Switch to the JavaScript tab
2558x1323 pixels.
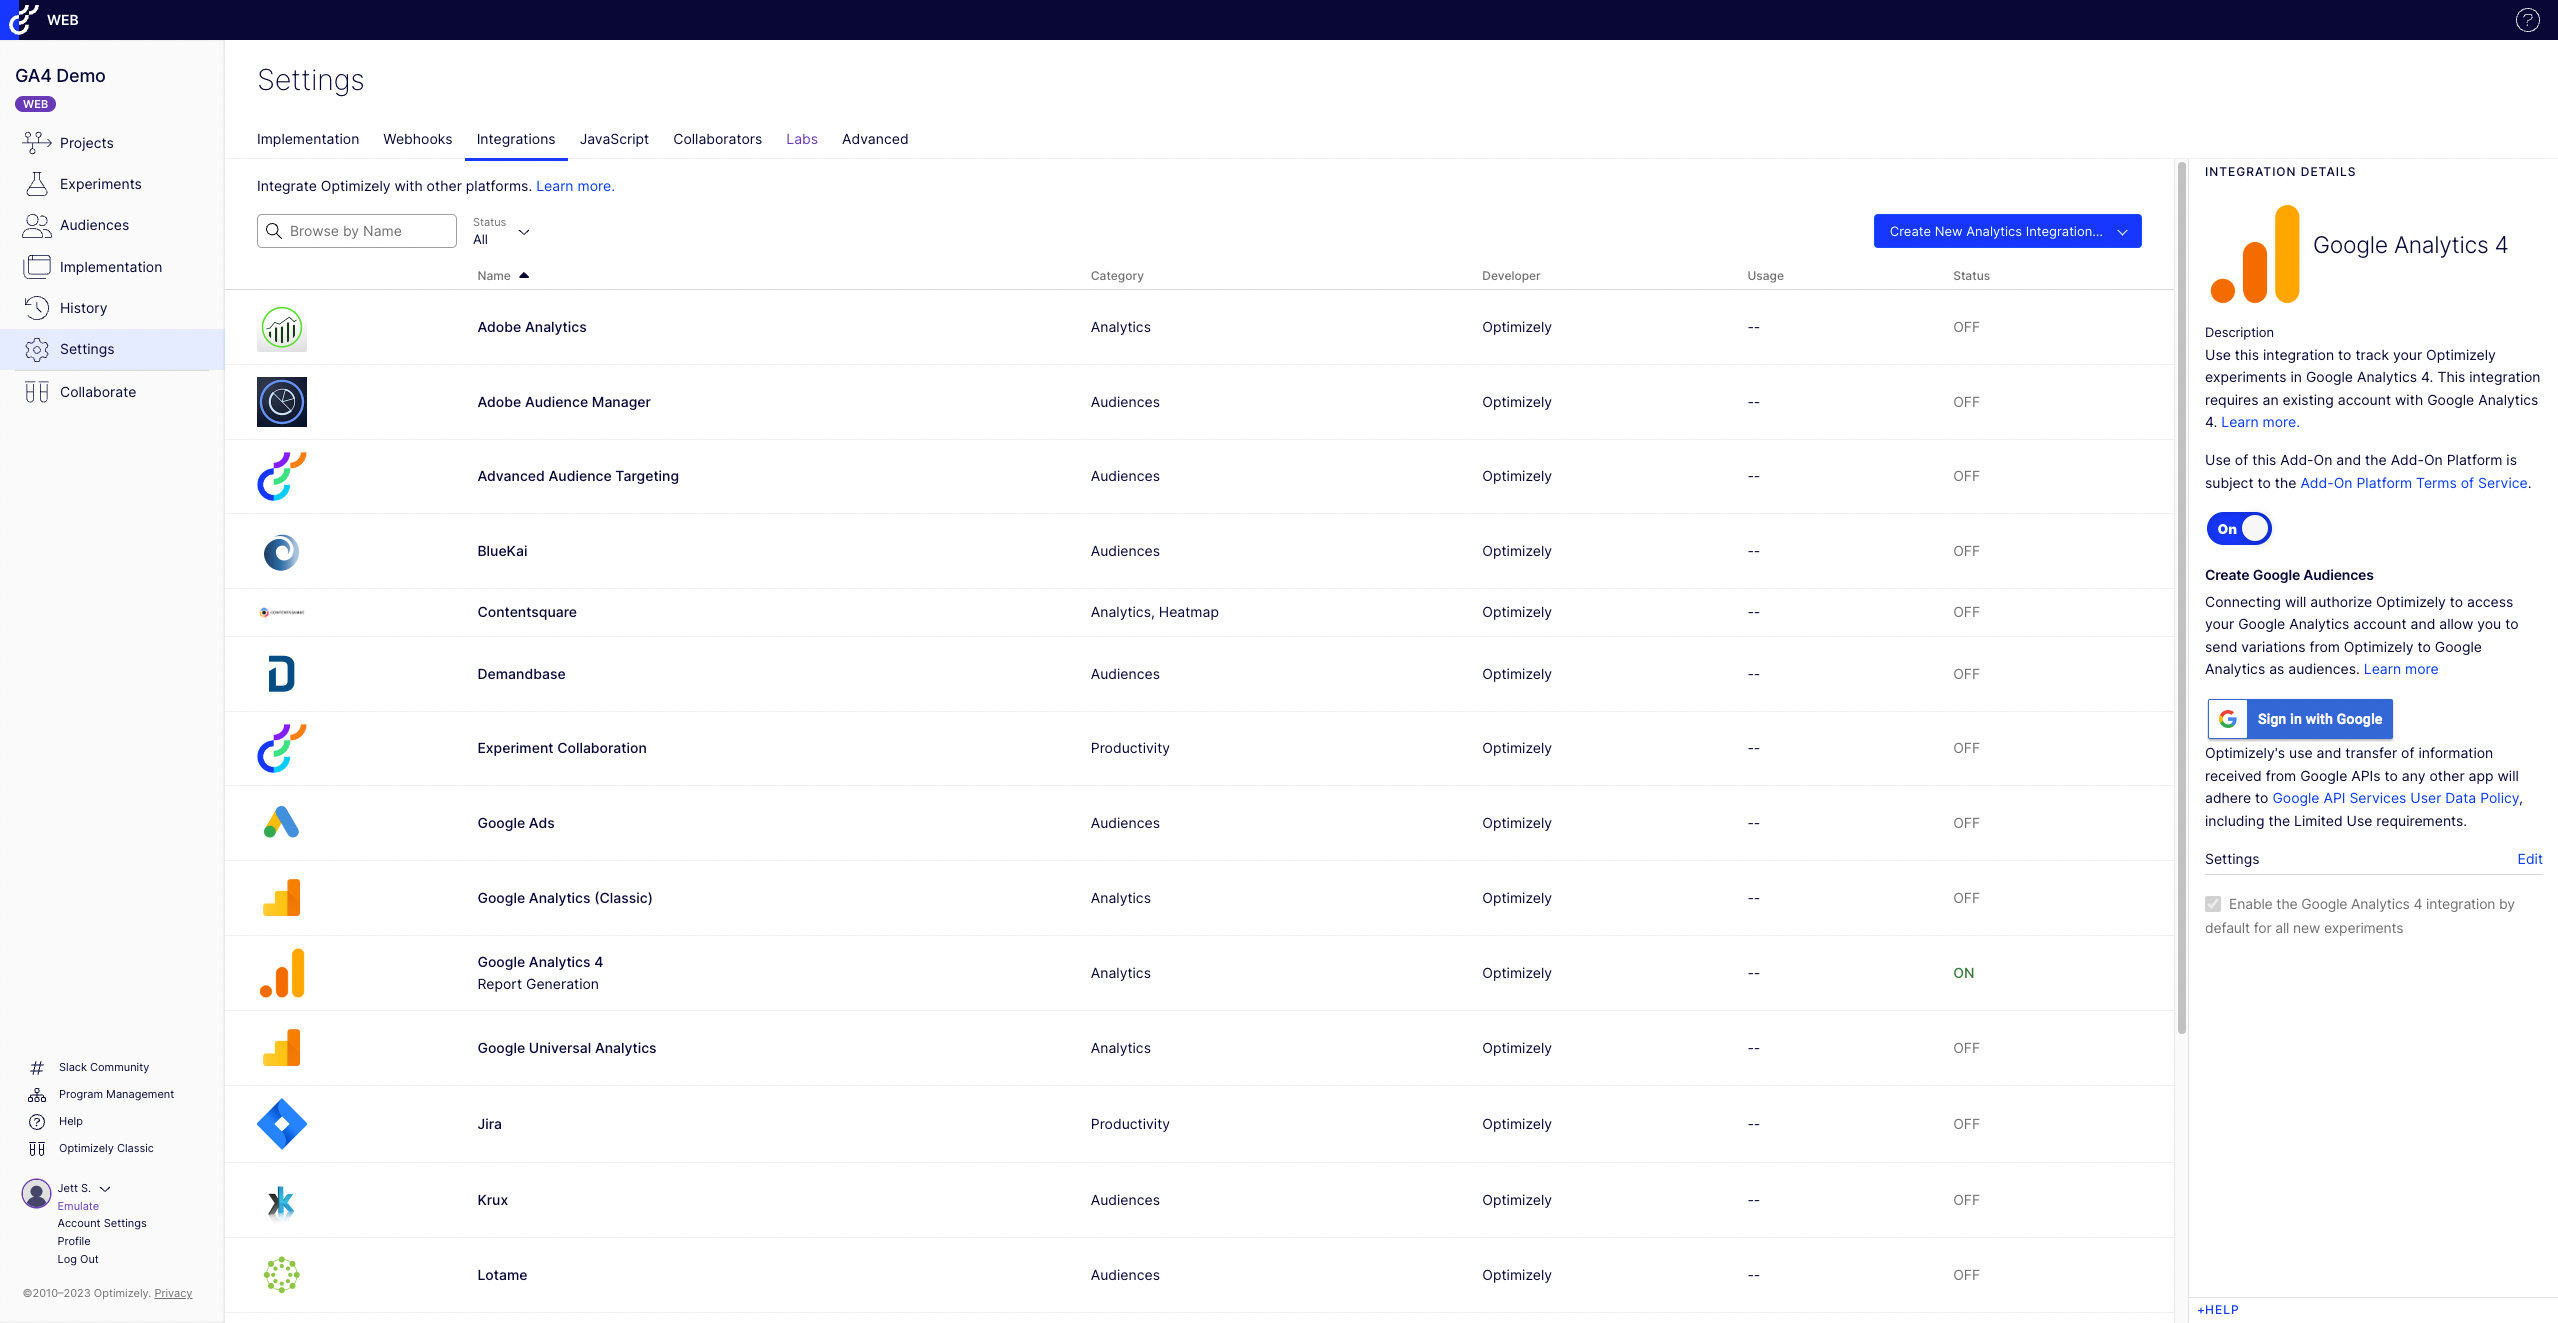(614, 139)
